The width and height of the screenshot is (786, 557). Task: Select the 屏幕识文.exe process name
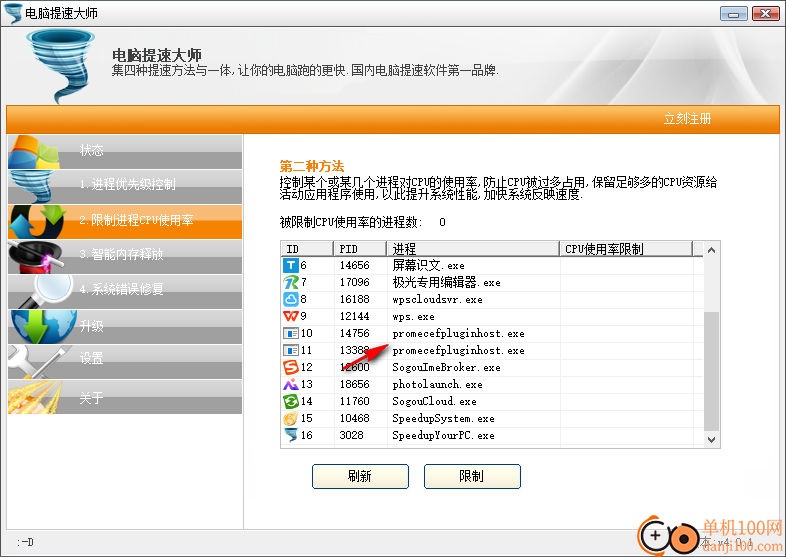click(x=429, y=265)
